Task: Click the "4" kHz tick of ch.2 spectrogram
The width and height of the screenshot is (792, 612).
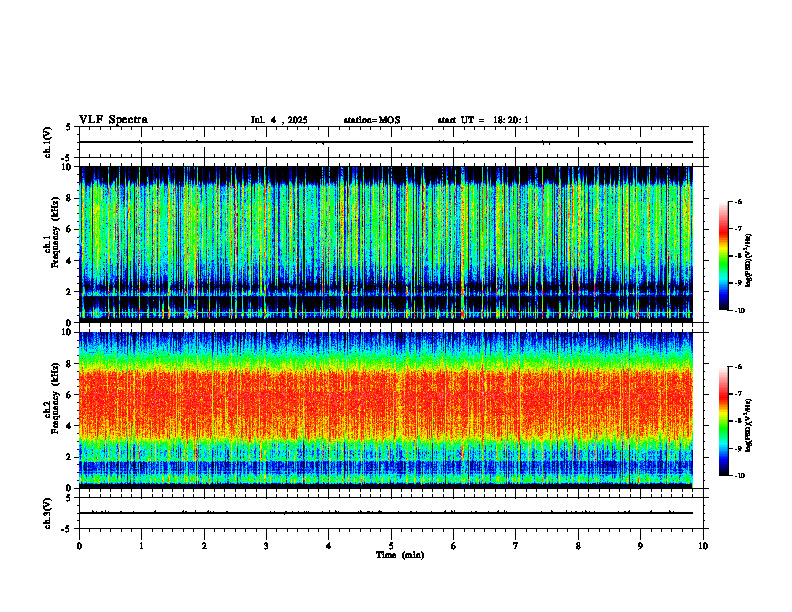Action: pyautogui.click(x=69, y=426)
